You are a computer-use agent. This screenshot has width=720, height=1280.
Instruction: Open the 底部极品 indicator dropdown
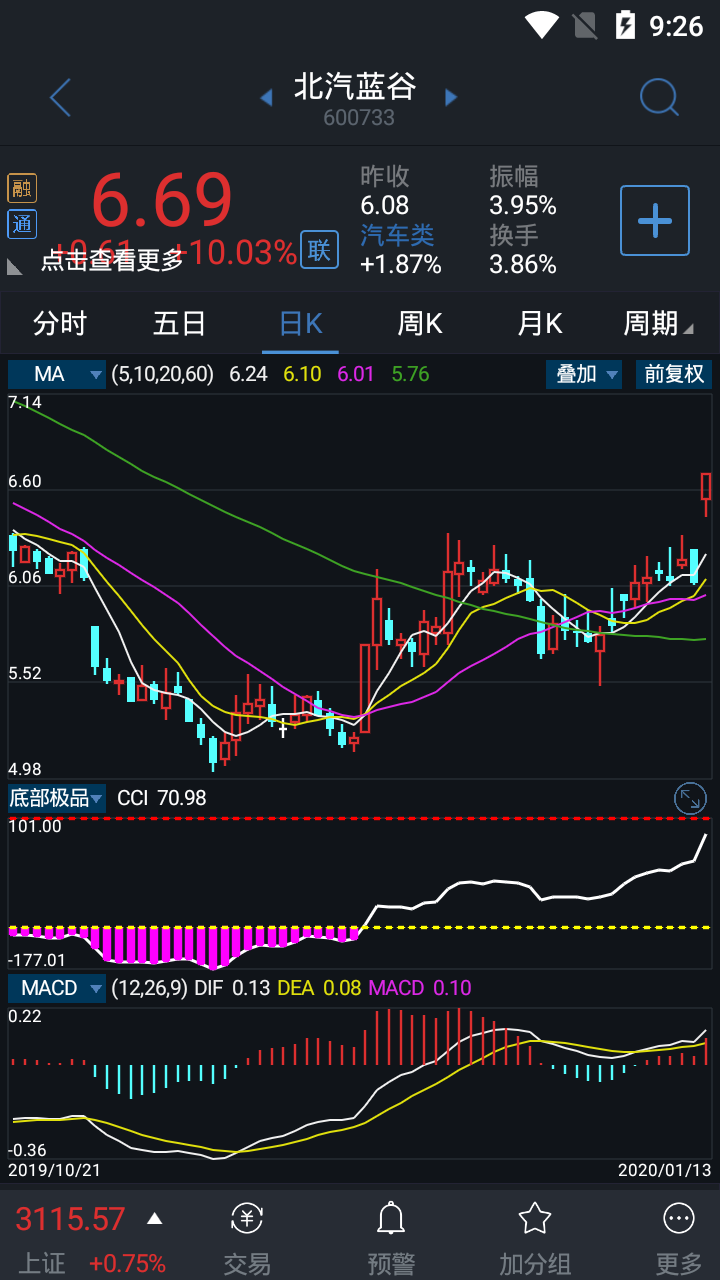point(57,798)
